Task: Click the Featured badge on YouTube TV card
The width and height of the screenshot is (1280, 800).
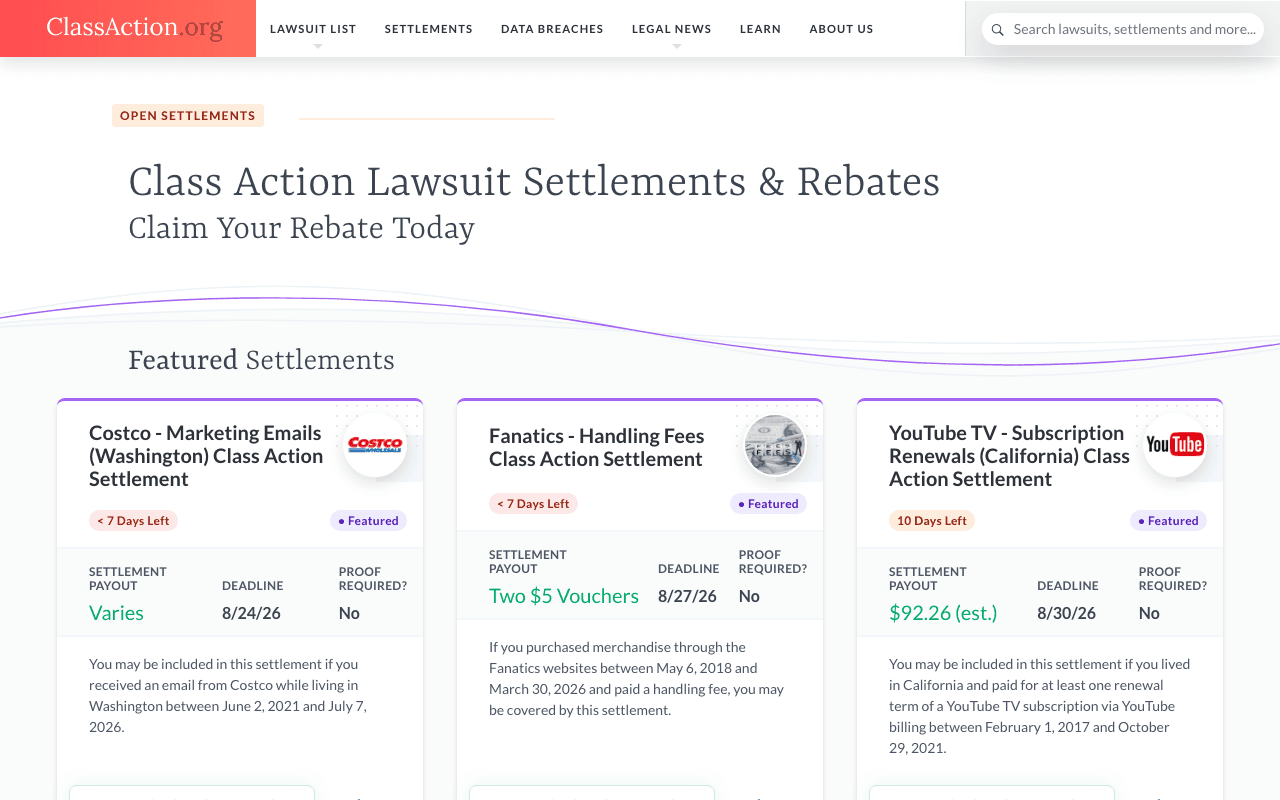Action: click(x=1168, y=521)
